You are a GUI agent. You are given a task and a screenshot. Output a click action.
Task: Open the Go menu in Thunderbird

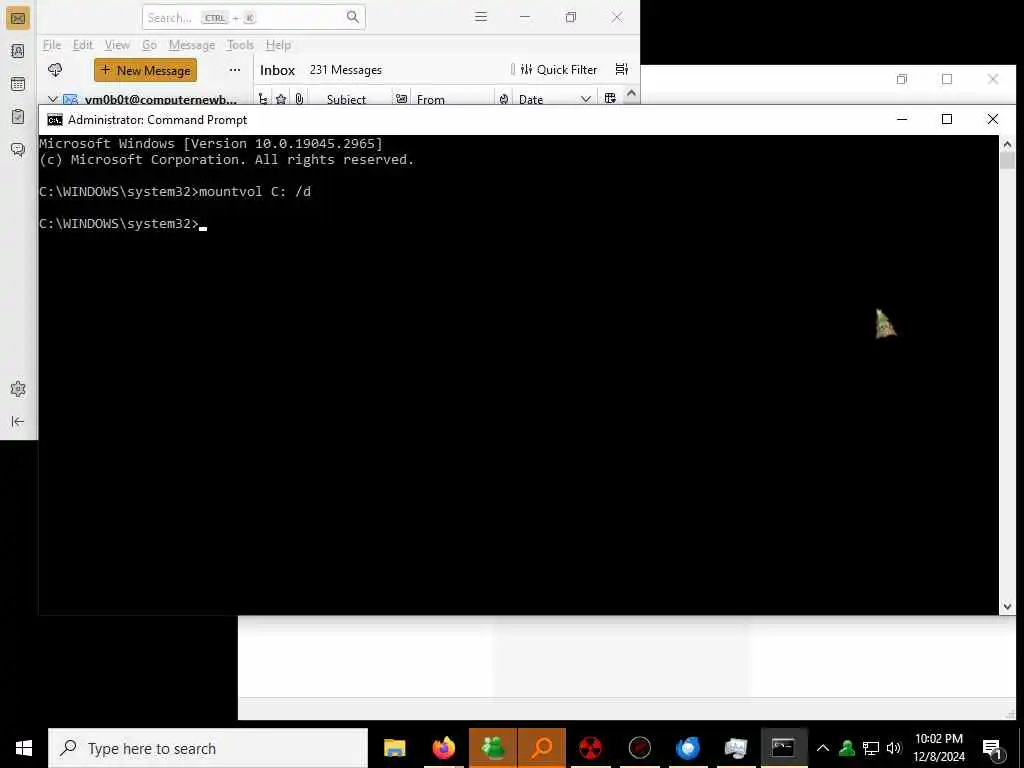coord(150,45)
